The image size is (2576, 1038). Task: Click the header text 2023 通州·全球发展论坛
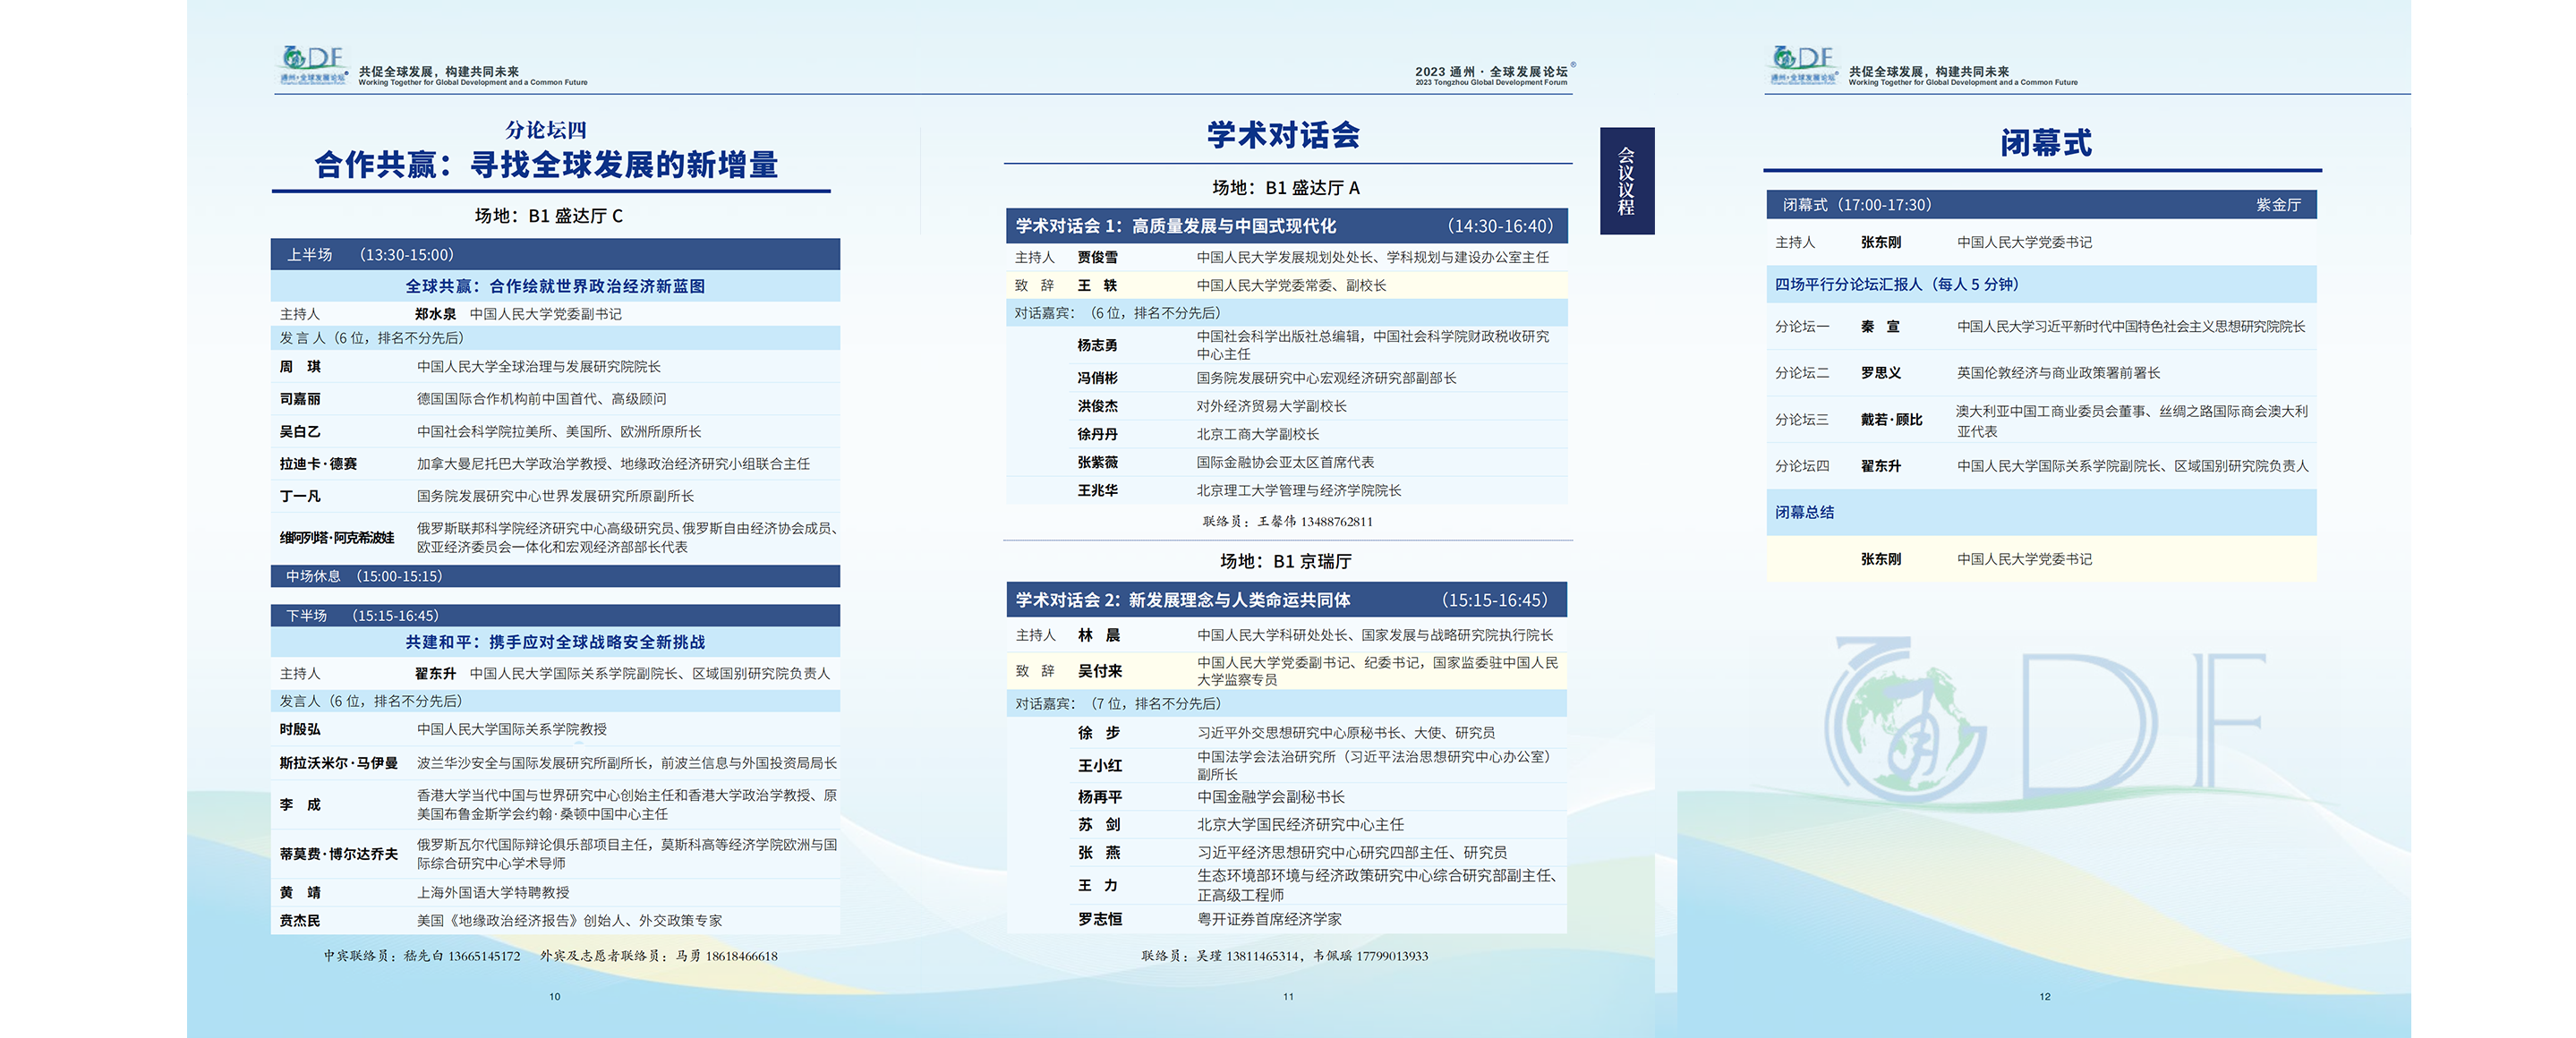(x=1491, y=72)
